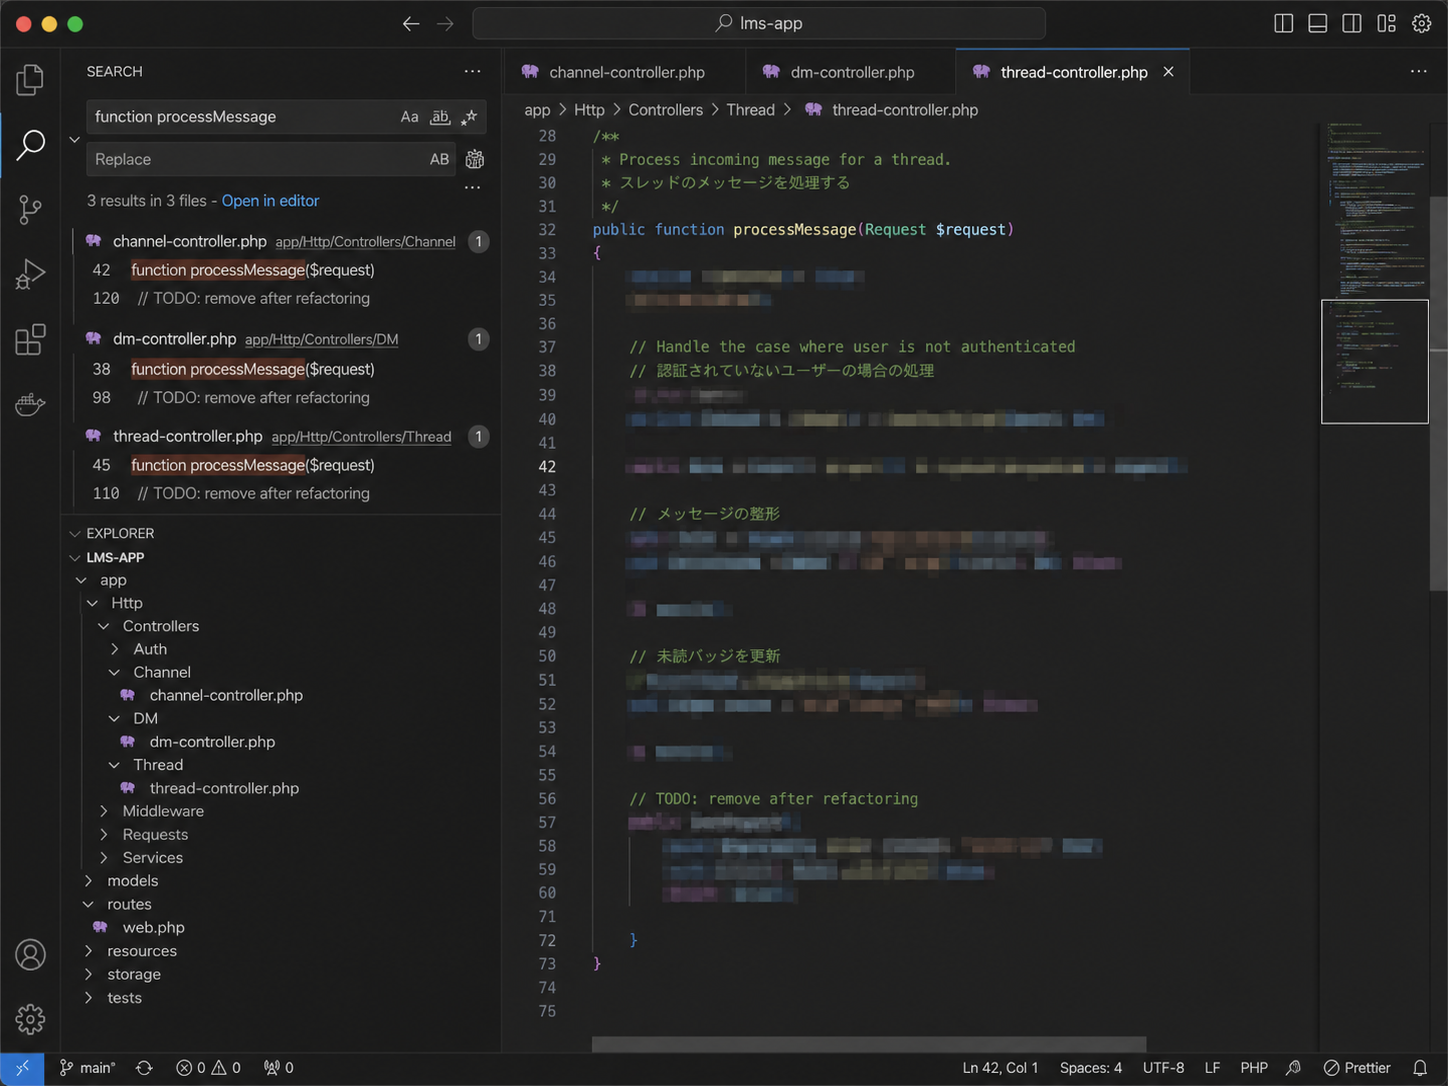Open the Explorer view in activity bar
Screen dimensions: 1448x1086
[x=30, y=80]
